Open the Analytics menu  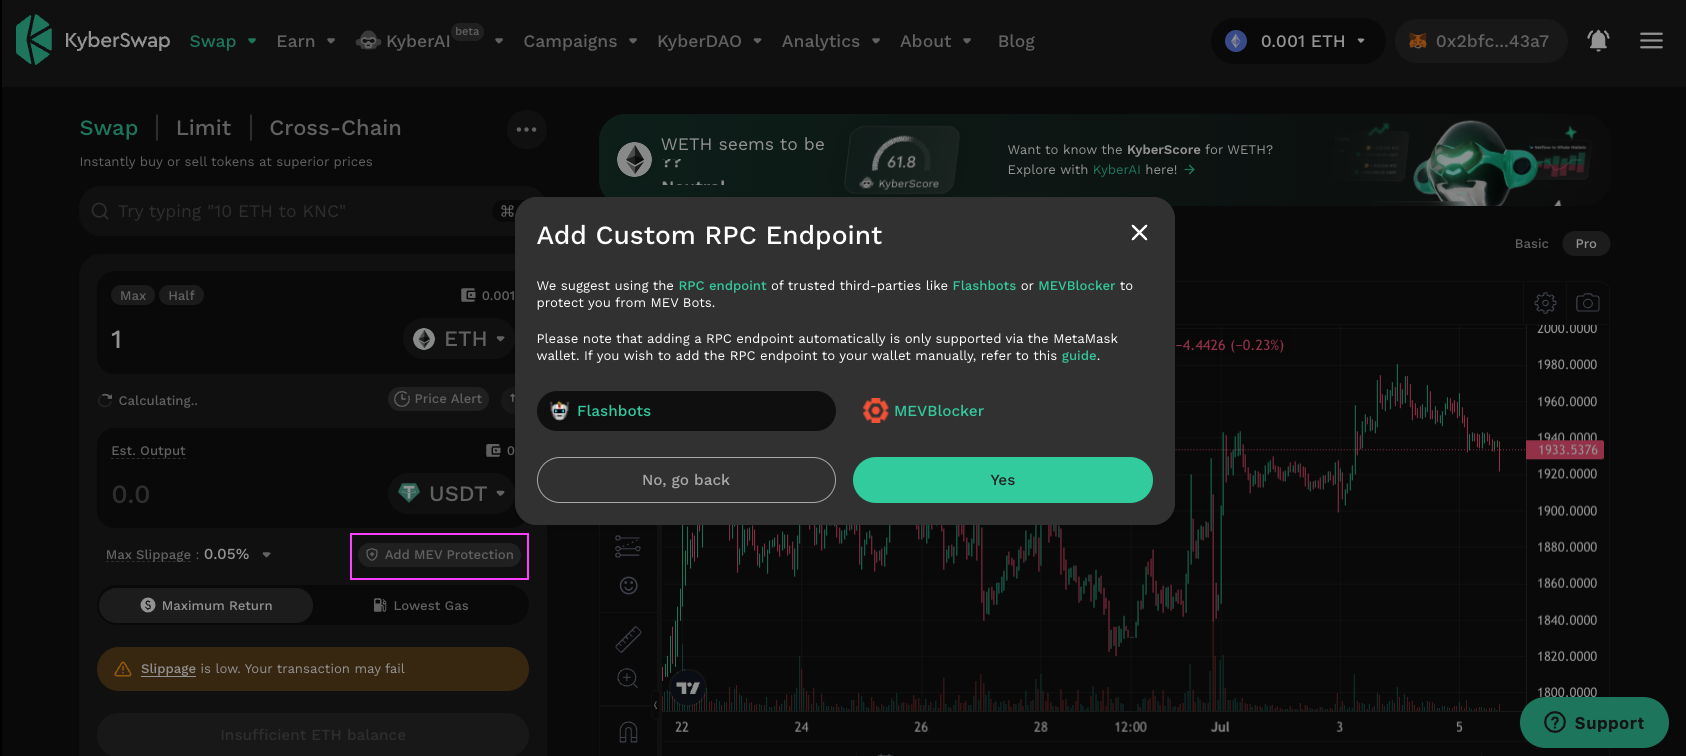pos(831,41)
